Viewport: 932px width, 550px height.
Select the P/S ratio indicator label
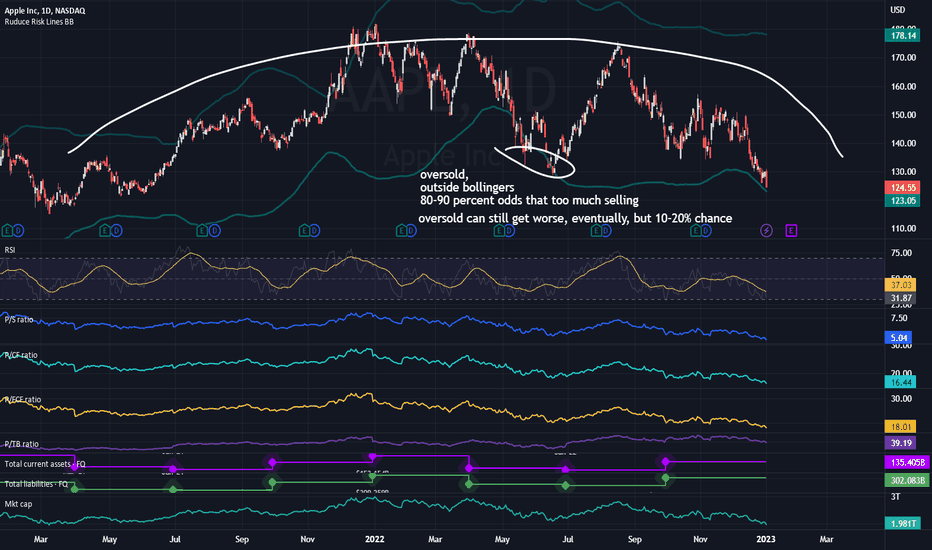(x=18, y=319)
